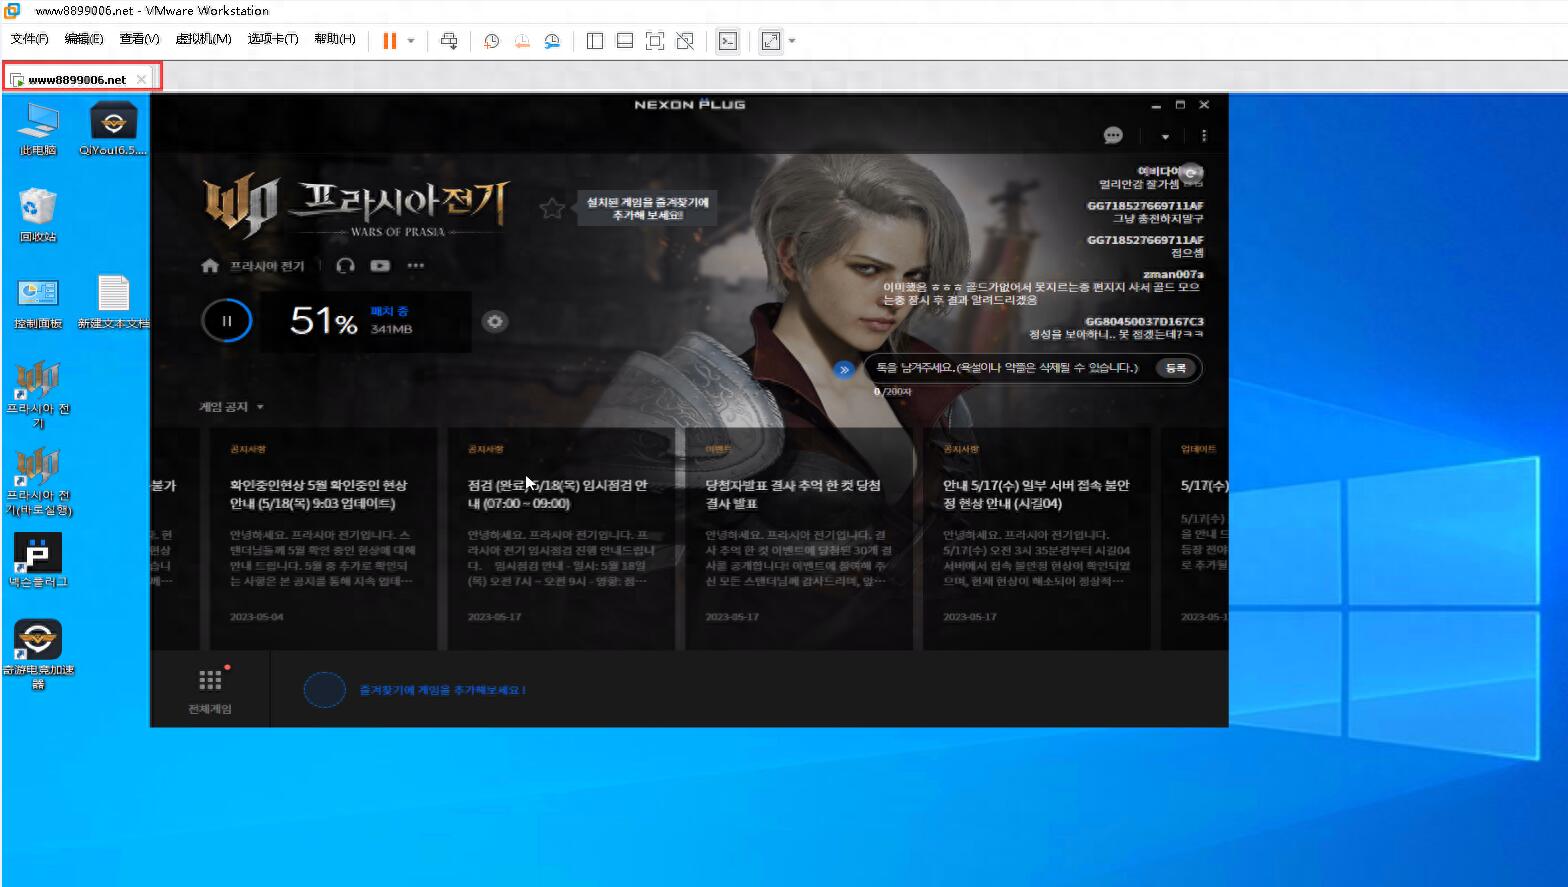The height and width of the screenshot is (887, 1568).
Task: Open 回收站 recycle bin icon
Action: point(38,215)
